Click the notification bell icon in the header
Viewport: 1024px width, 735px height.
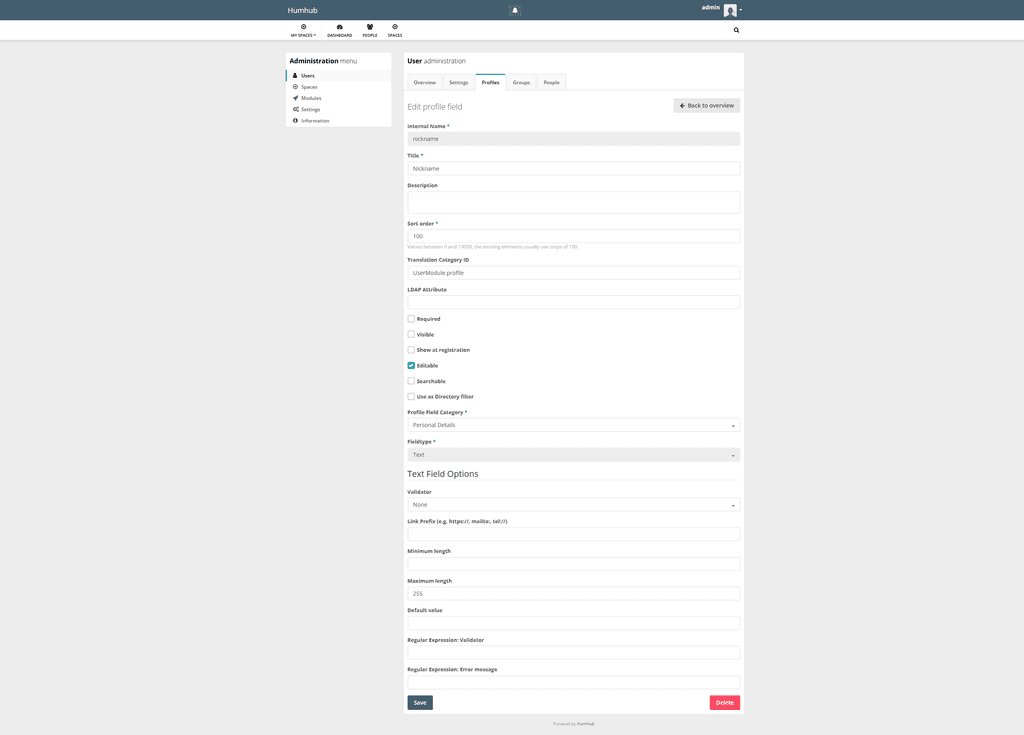click(x=514, y=10)
